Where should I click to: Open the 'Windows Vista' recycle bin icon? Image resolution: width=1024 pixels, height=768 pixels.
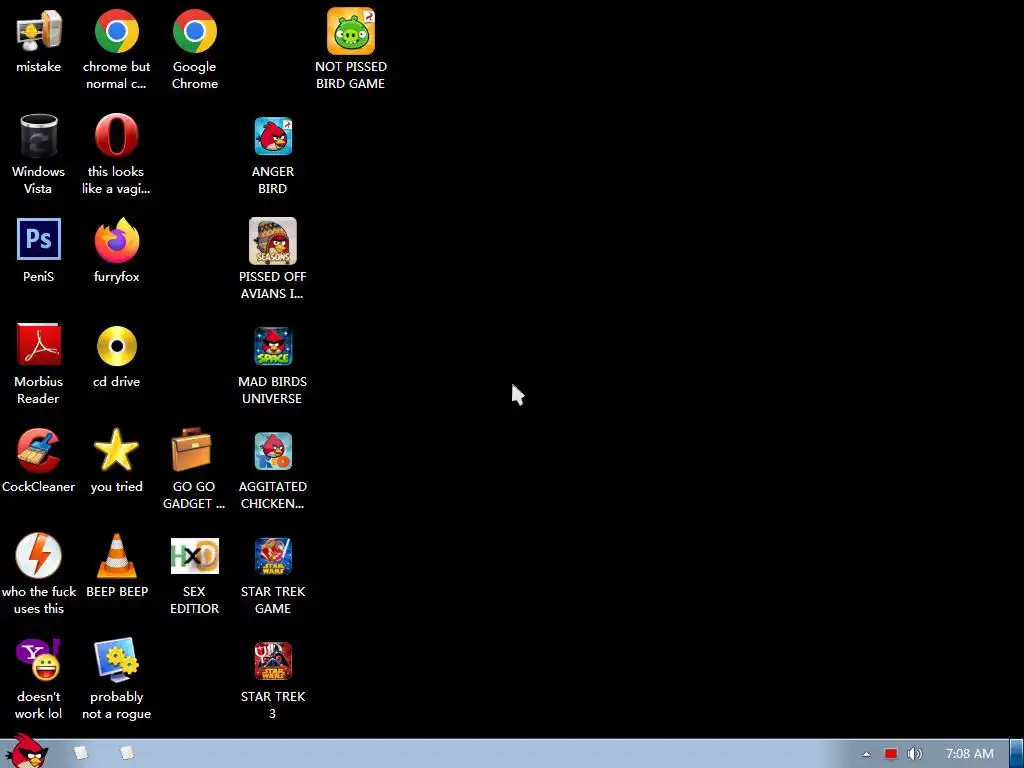point(39,136)
